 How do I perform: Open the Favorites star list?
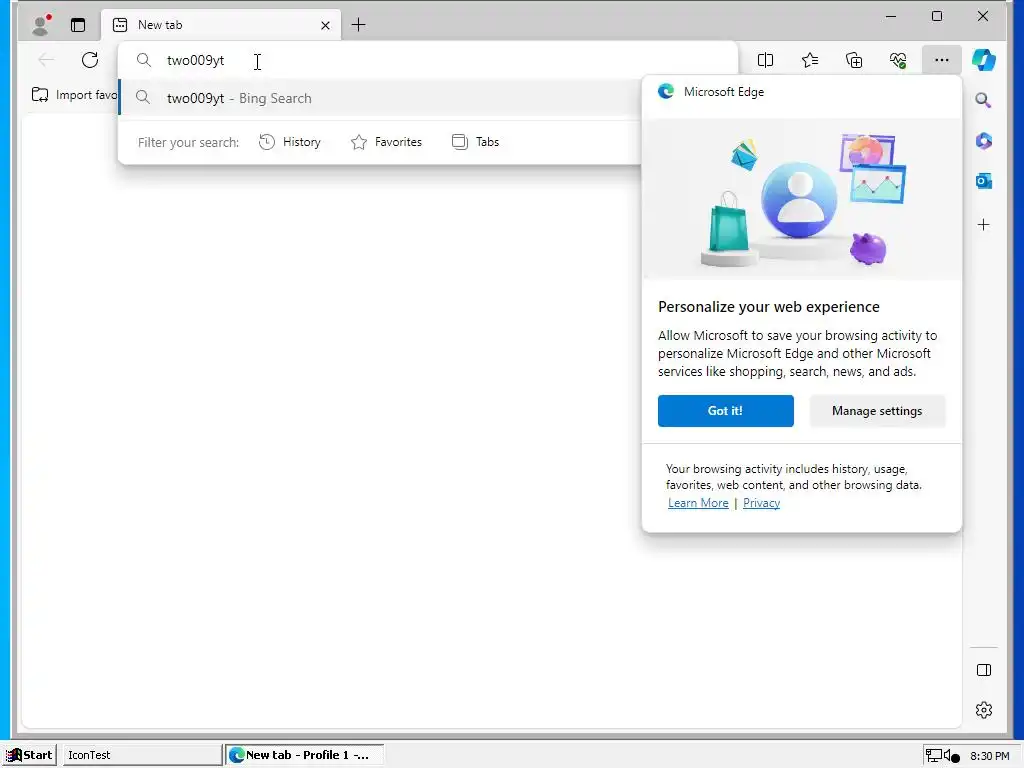(810, 60)
